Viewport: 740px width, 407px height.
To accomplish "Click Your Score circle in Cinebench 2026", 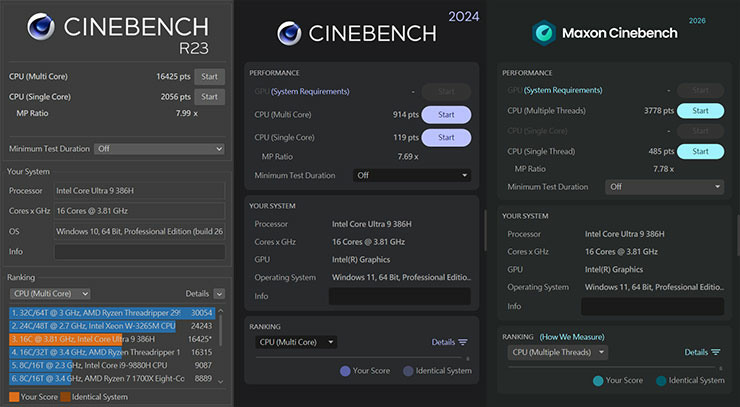I will (598, 381).
